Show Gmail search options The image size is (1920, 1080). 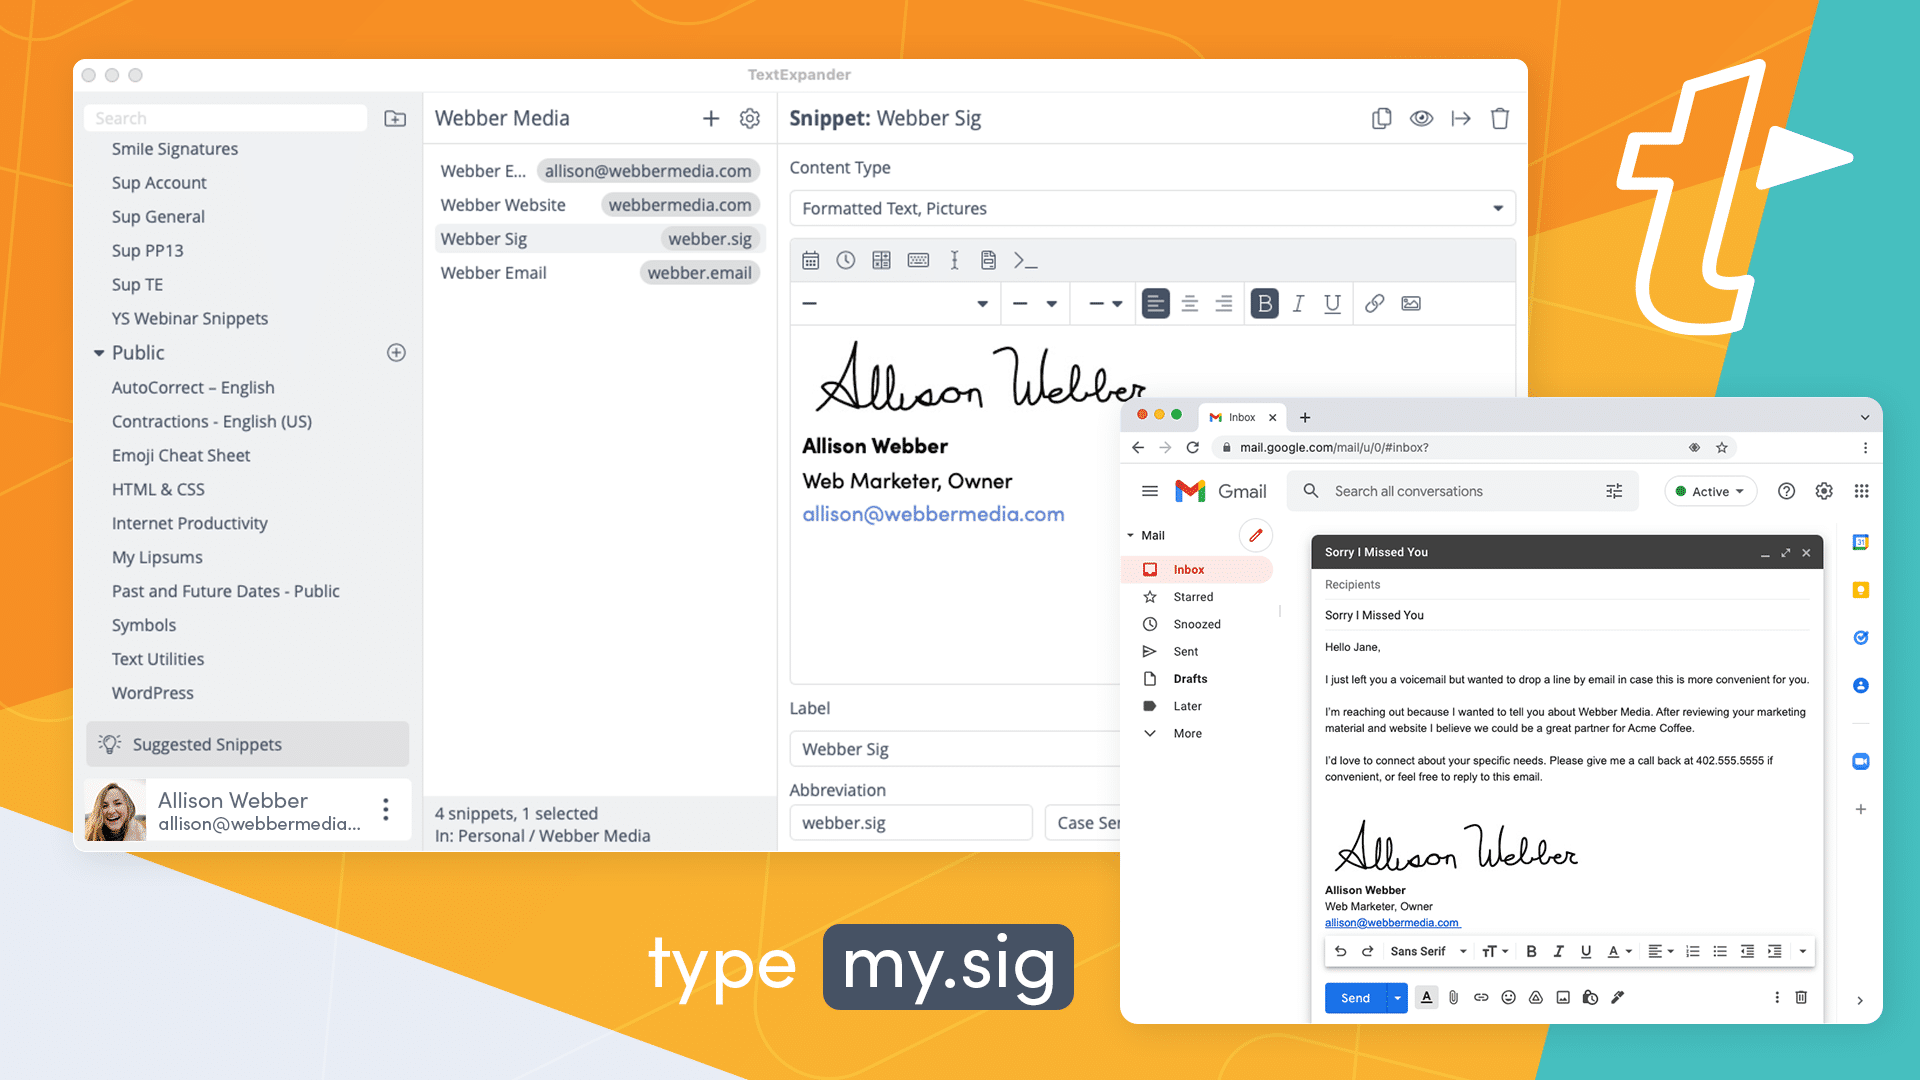pyautogui.click(x=1614, y=492)
